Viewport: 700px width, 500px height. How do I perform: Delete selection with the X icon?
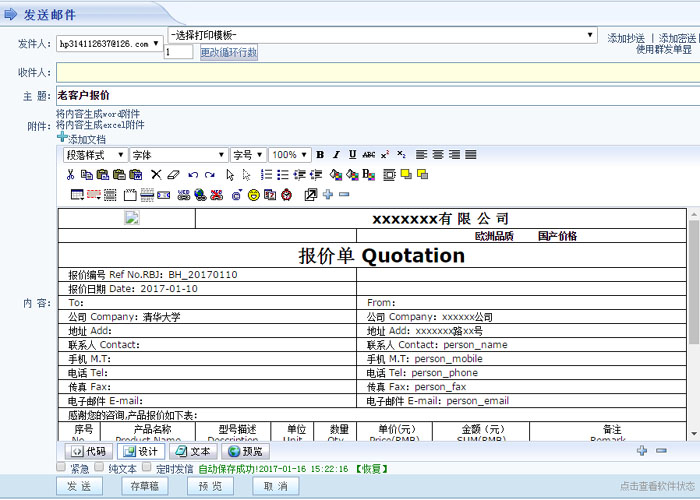tap(155, 175)
